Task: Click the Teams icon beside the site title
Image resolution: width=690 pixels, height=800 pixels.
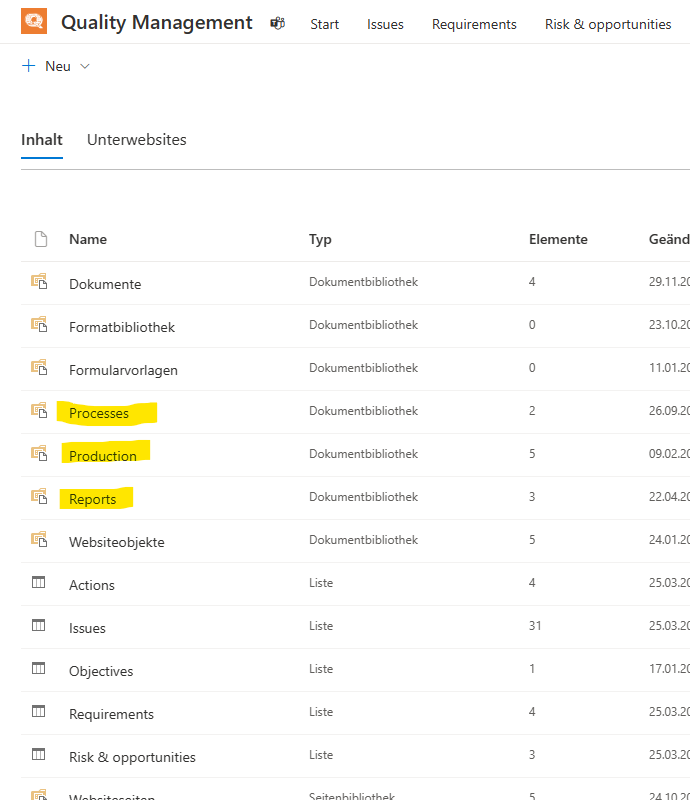Action: pos(278,23)
